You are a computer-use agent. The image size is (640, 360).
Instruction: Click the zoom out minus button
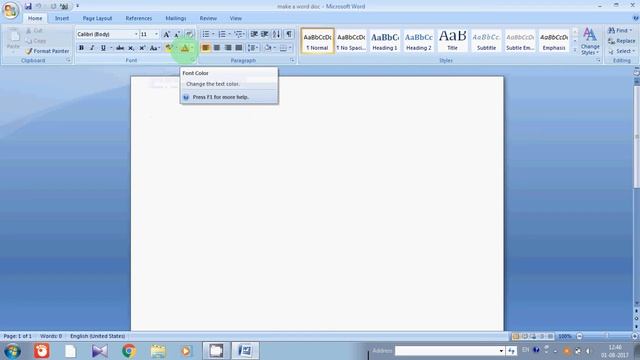pos(579,336)
